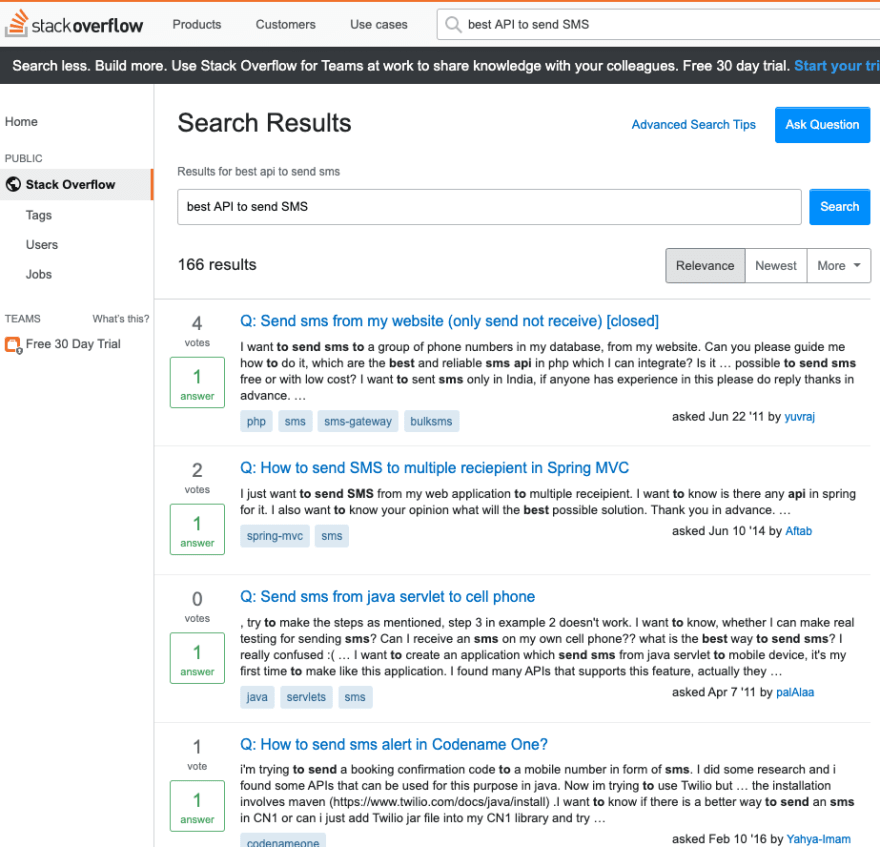The image size is (880, 847).
Task: Open the Products menu
Action: coord(196,24)
